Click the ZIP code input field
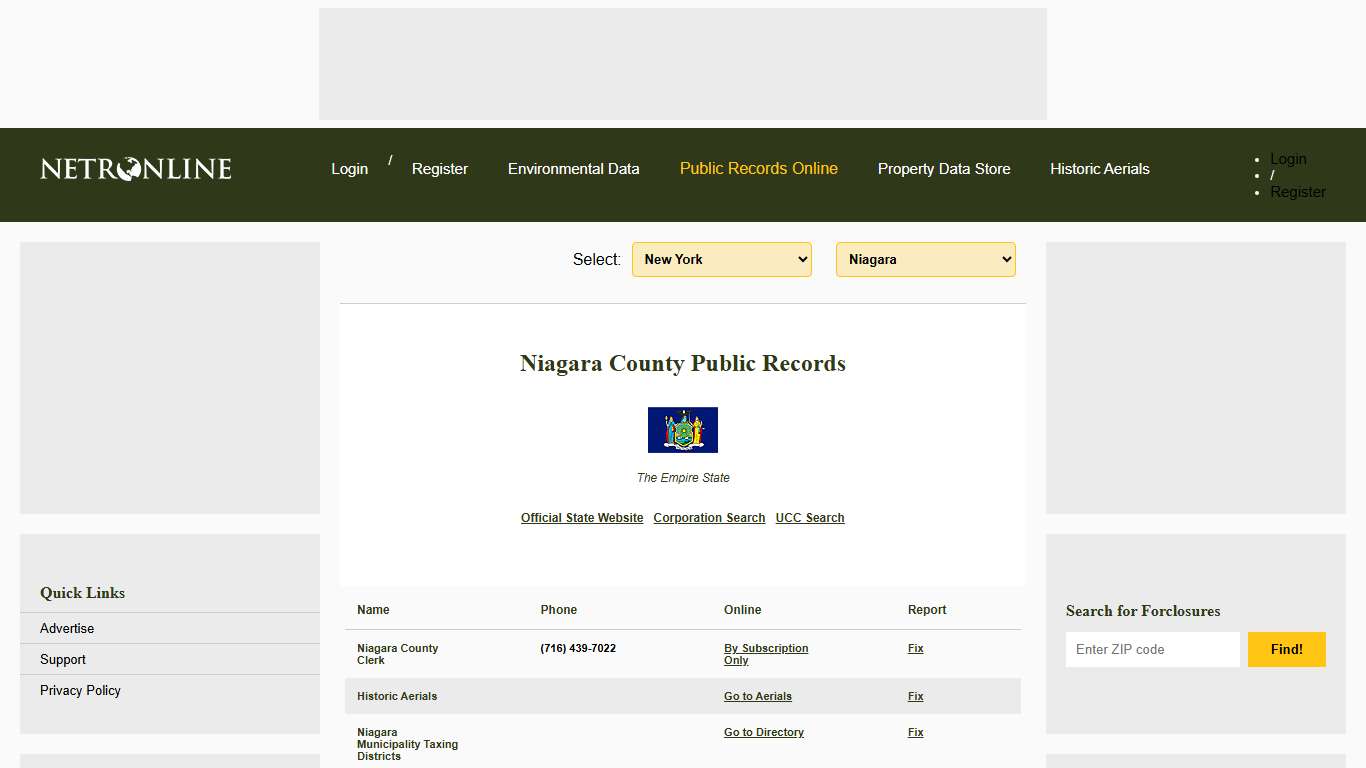The width and height of the screenshot is (1366, 768). tap(1152, 649)
